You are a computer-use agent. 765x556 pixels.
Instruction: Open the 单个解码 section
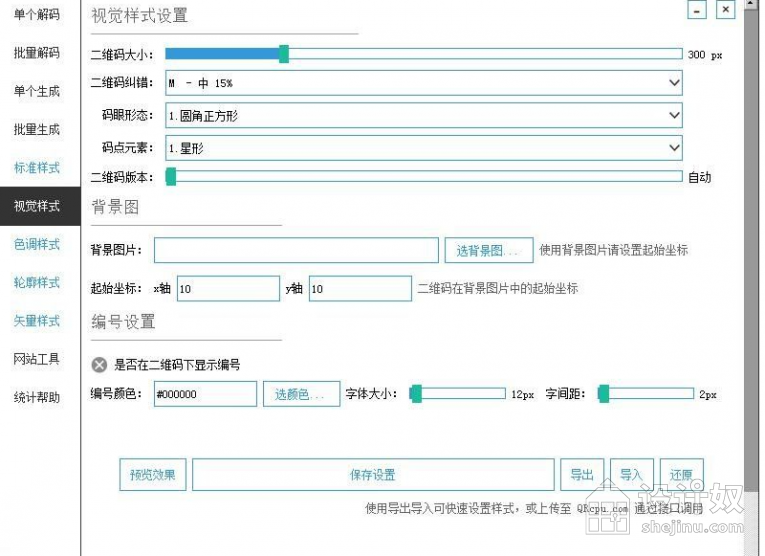click(x=37, y=14)
